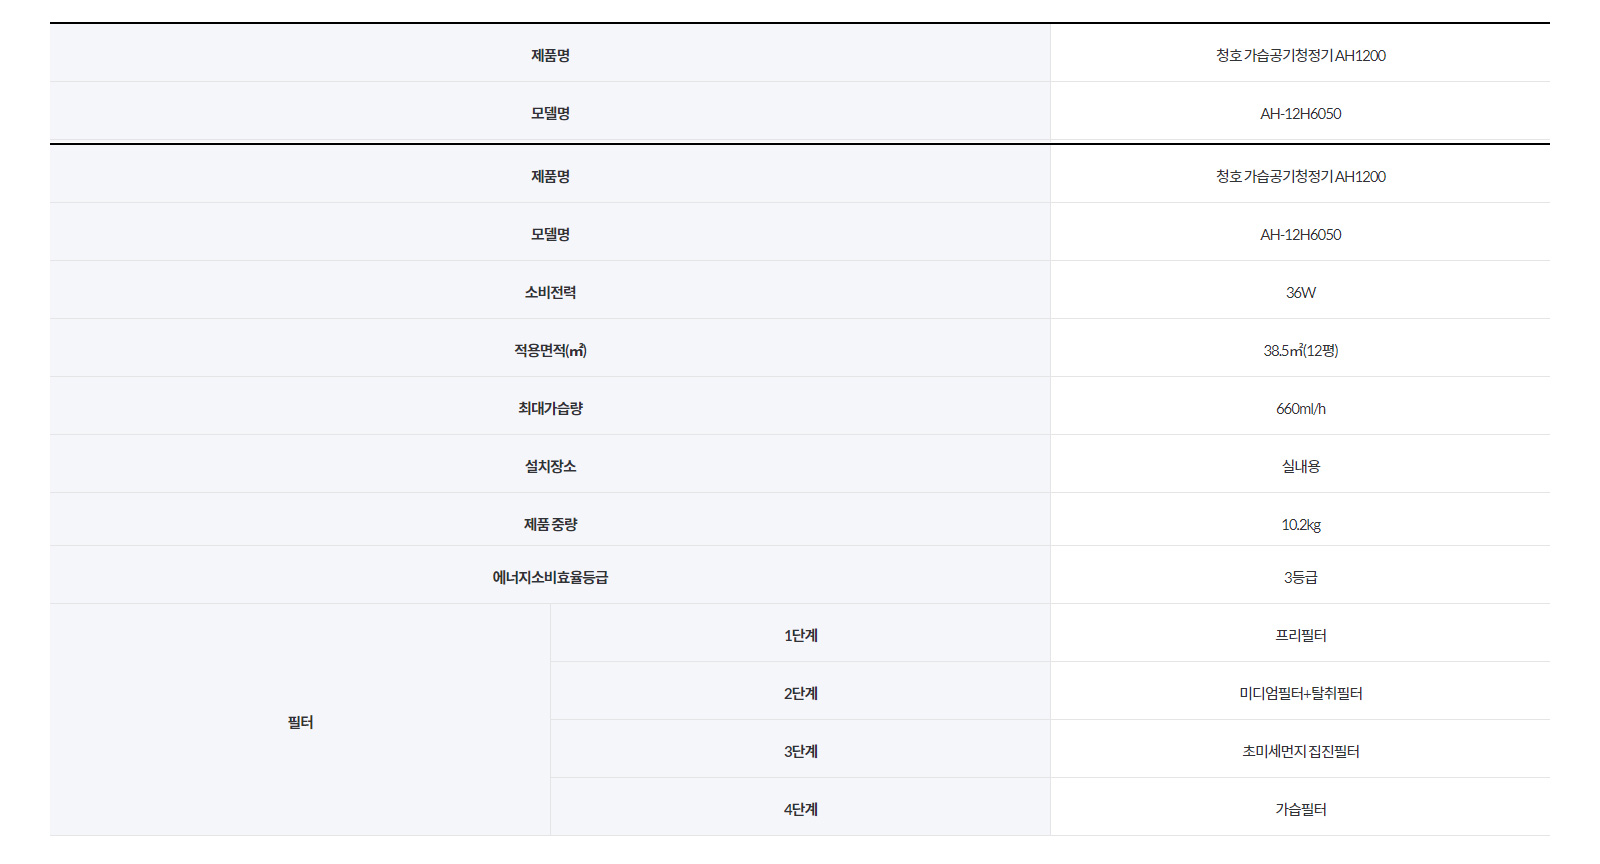Select the 실내용 value cell

click(1300, 464)
